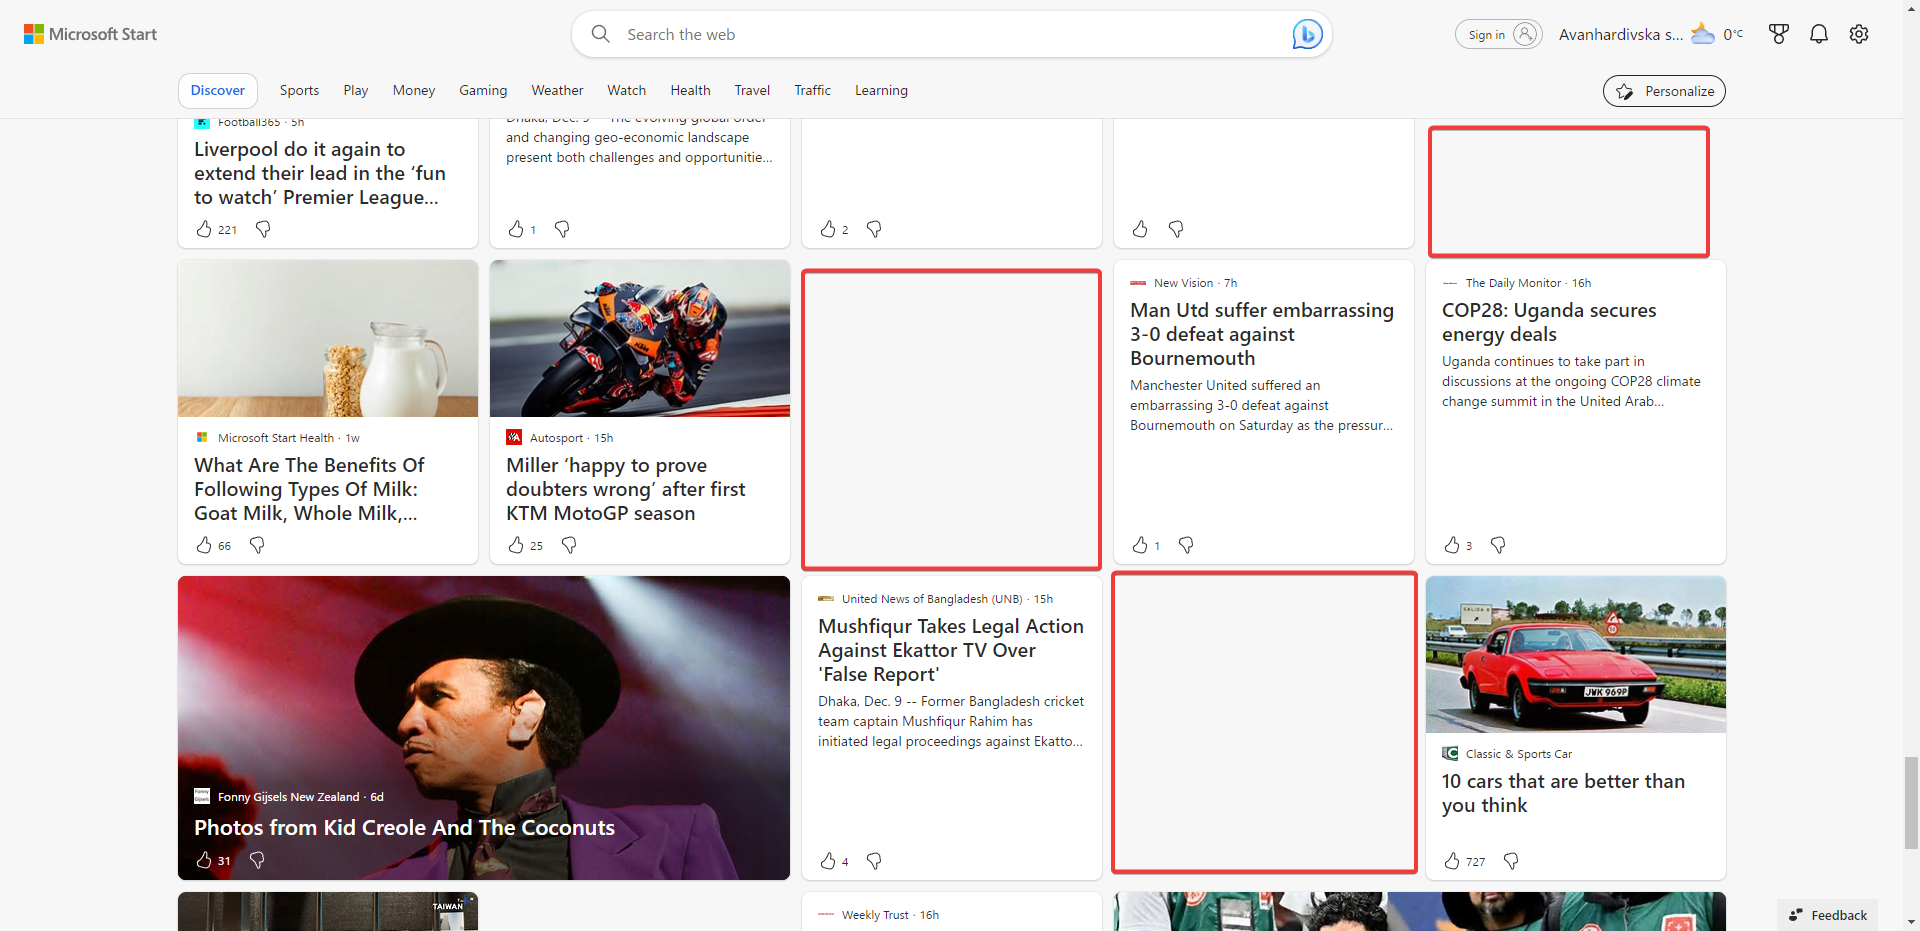The height and width of the screenshot is (931, 1920).
Task: Open the Bing search icon in search bar
Action: pyautogui.click(x=1307, y=33)
